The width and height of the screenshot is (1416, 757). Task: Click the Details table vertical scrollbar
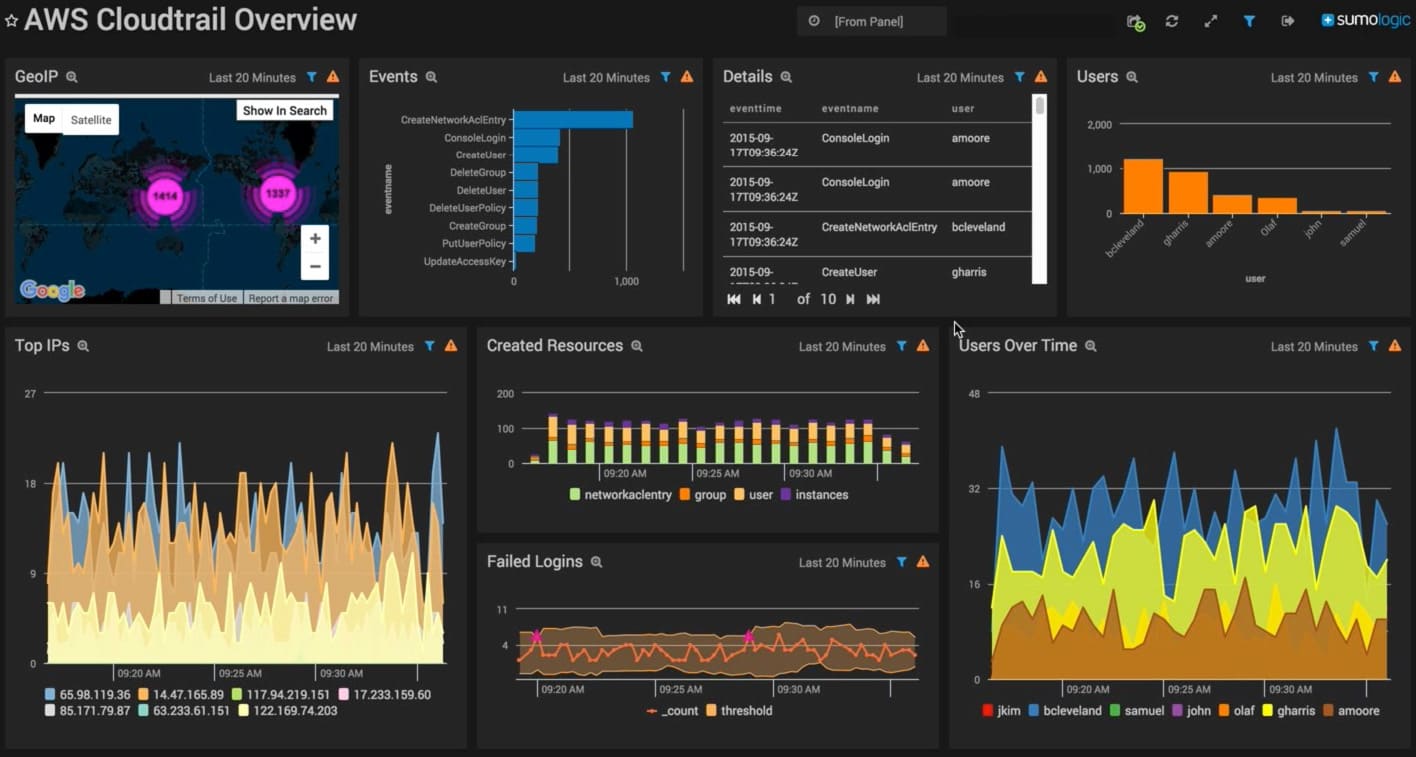(1040, 189)
